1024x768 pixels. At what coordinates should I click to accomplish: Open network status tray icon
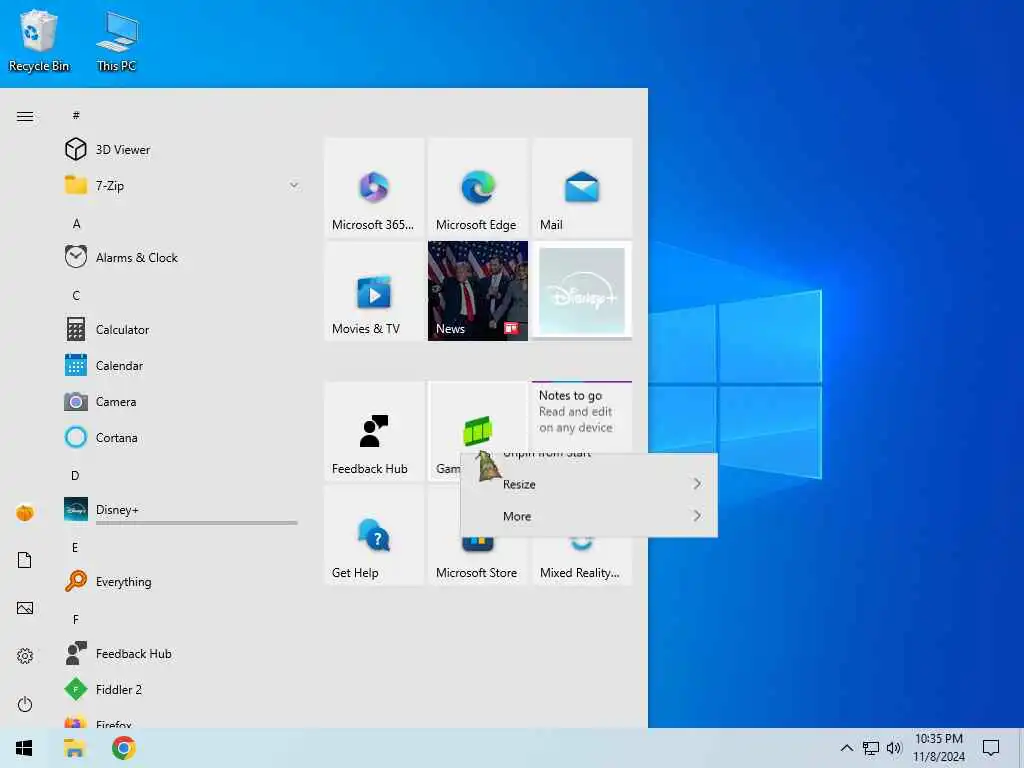[871, 748]
